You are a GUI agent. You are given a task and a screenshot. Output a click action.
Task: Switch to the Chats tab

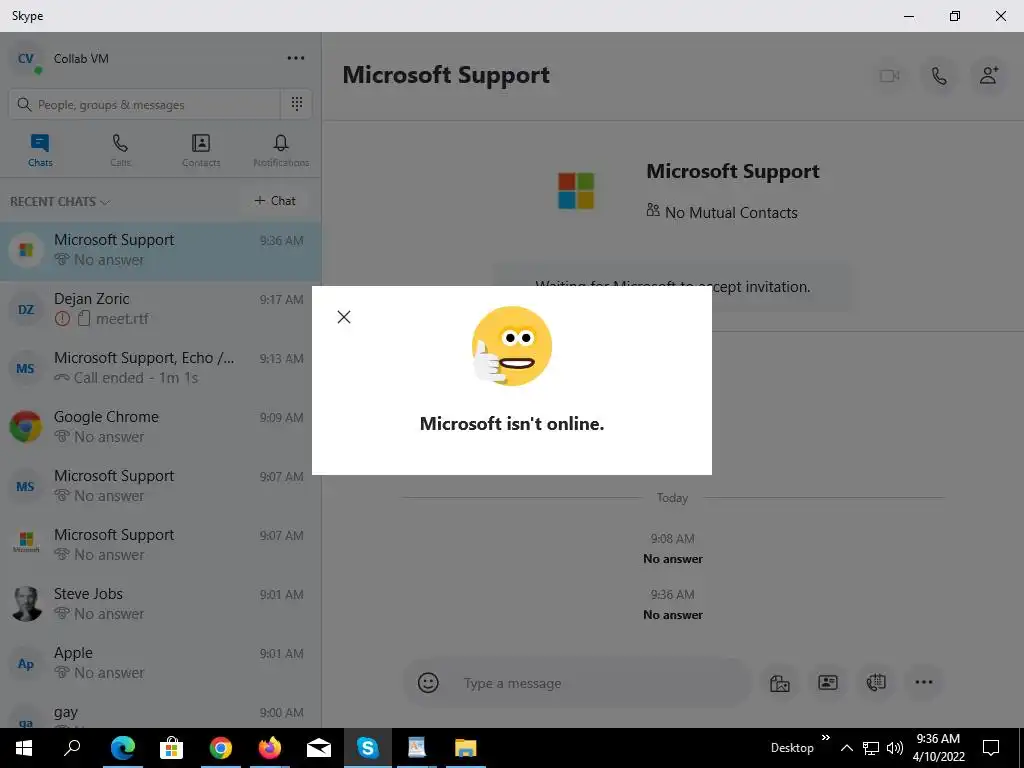[x=40, y=150]
